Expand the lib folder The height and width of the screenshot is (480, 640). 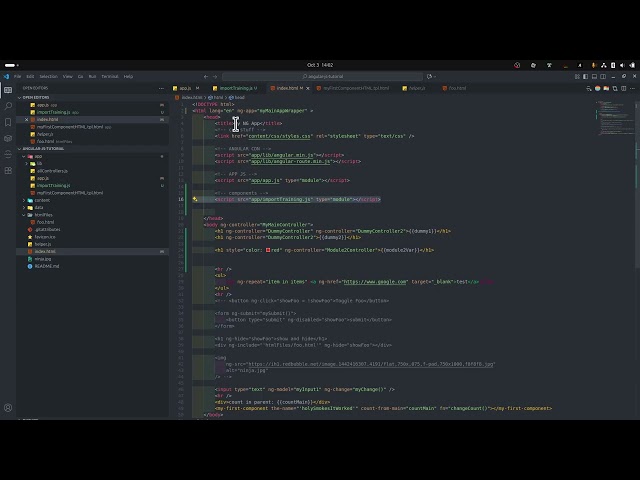(x=27, y=164)
